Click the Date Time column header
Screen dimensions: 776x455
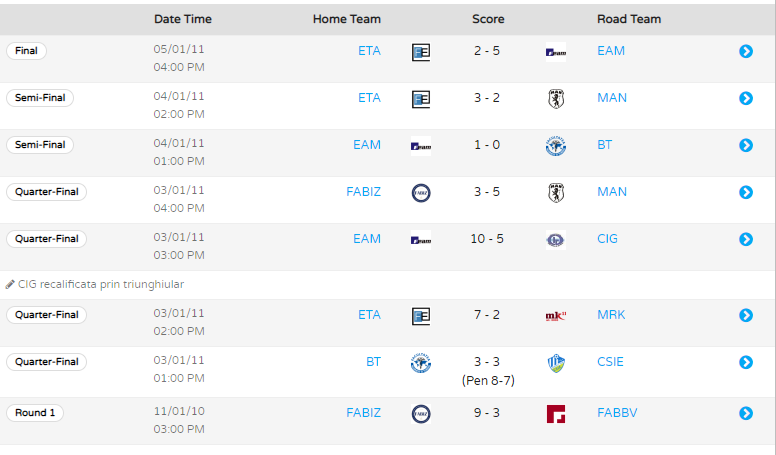point(183,19)
